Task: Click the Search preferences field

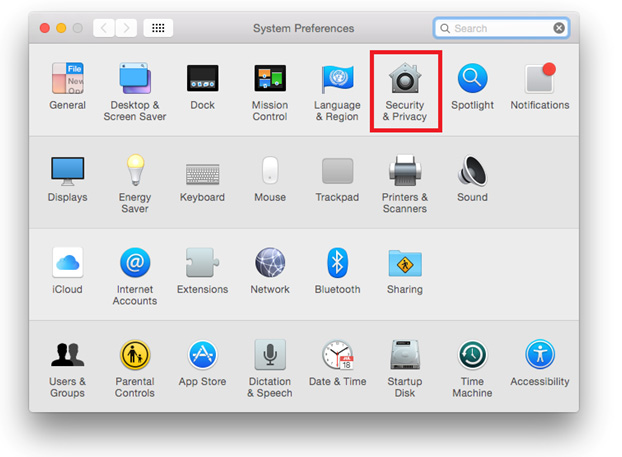Action: 501,28
